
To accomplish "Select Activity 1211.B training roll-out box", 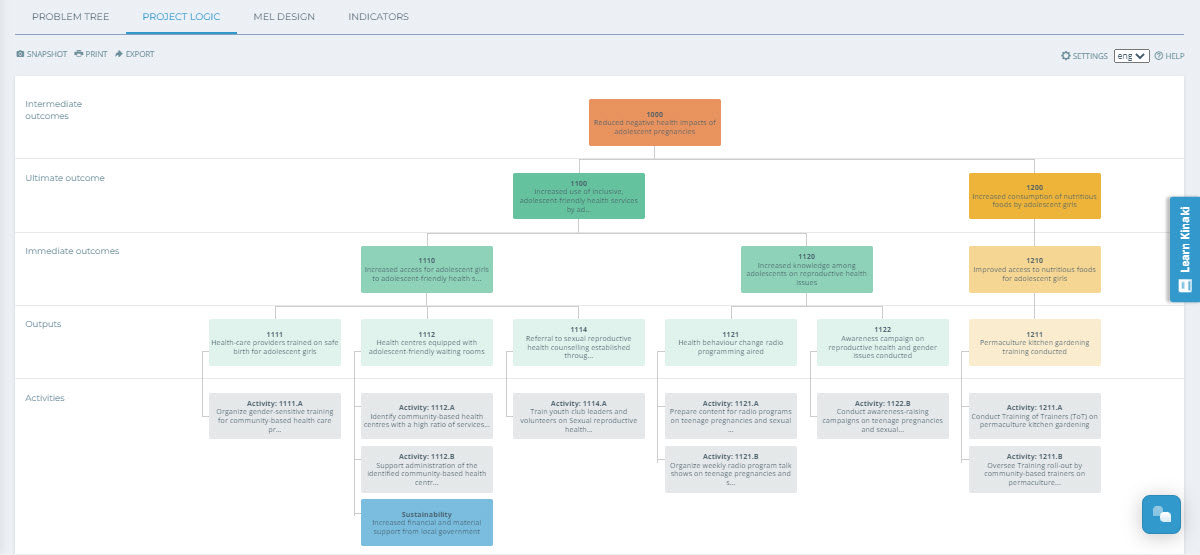I will (x=1034, y=469).
